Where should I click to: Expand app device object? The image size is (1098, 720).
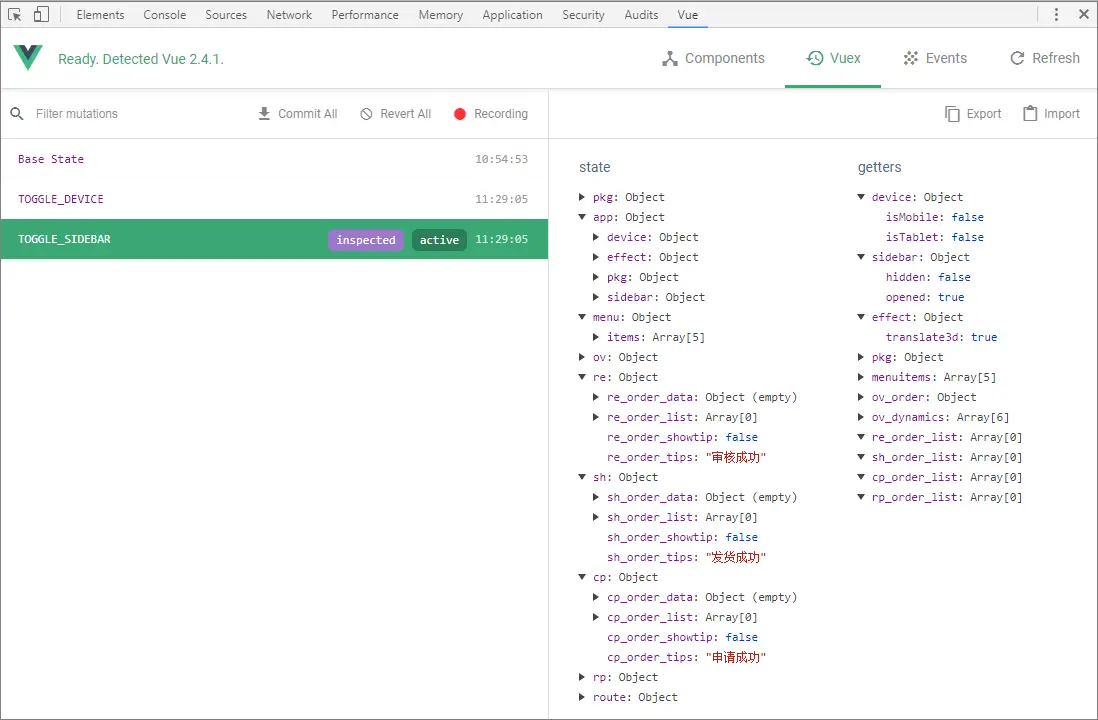(596, 237)
